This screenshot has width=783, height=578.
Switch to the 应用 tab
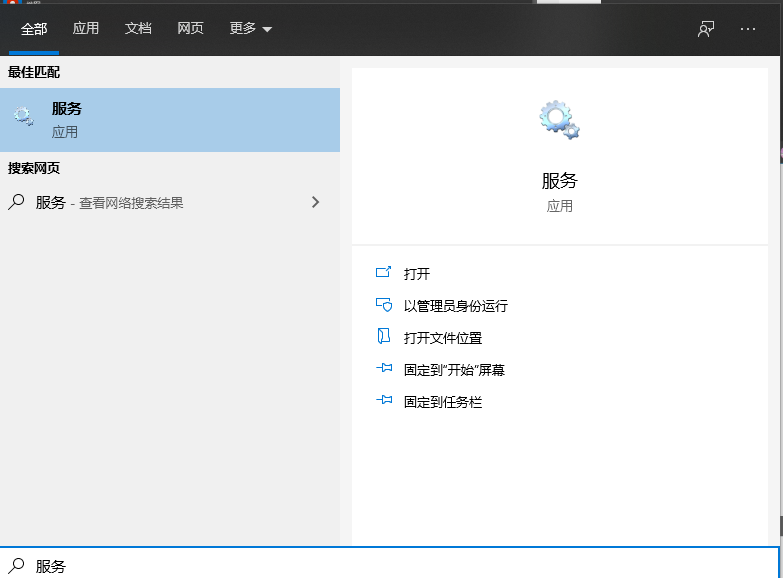[x=86, y=28]
